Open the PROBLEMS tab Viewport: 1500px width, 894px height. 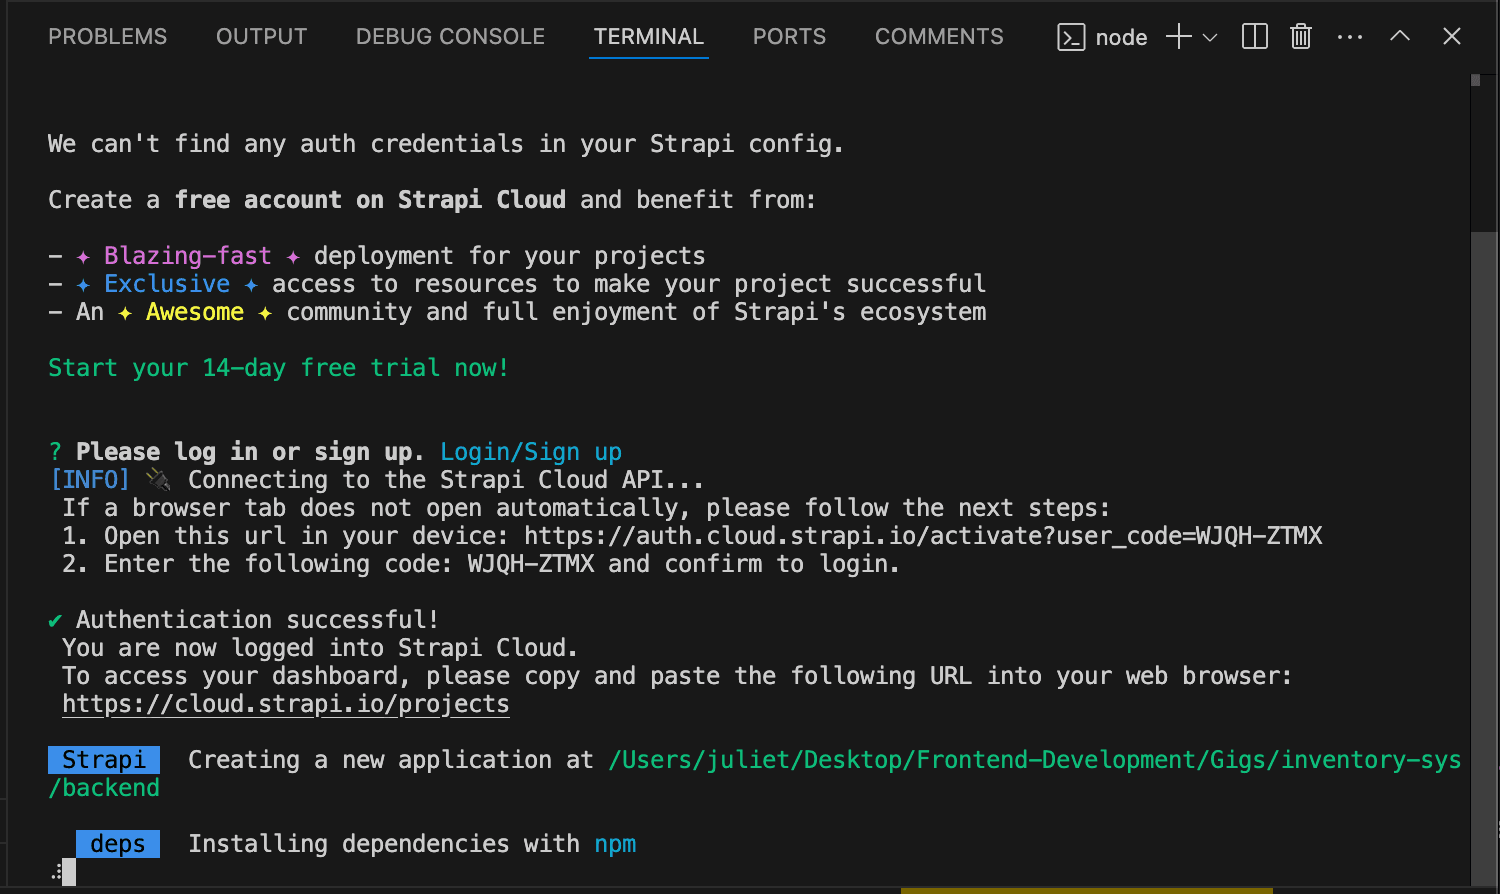107,37
